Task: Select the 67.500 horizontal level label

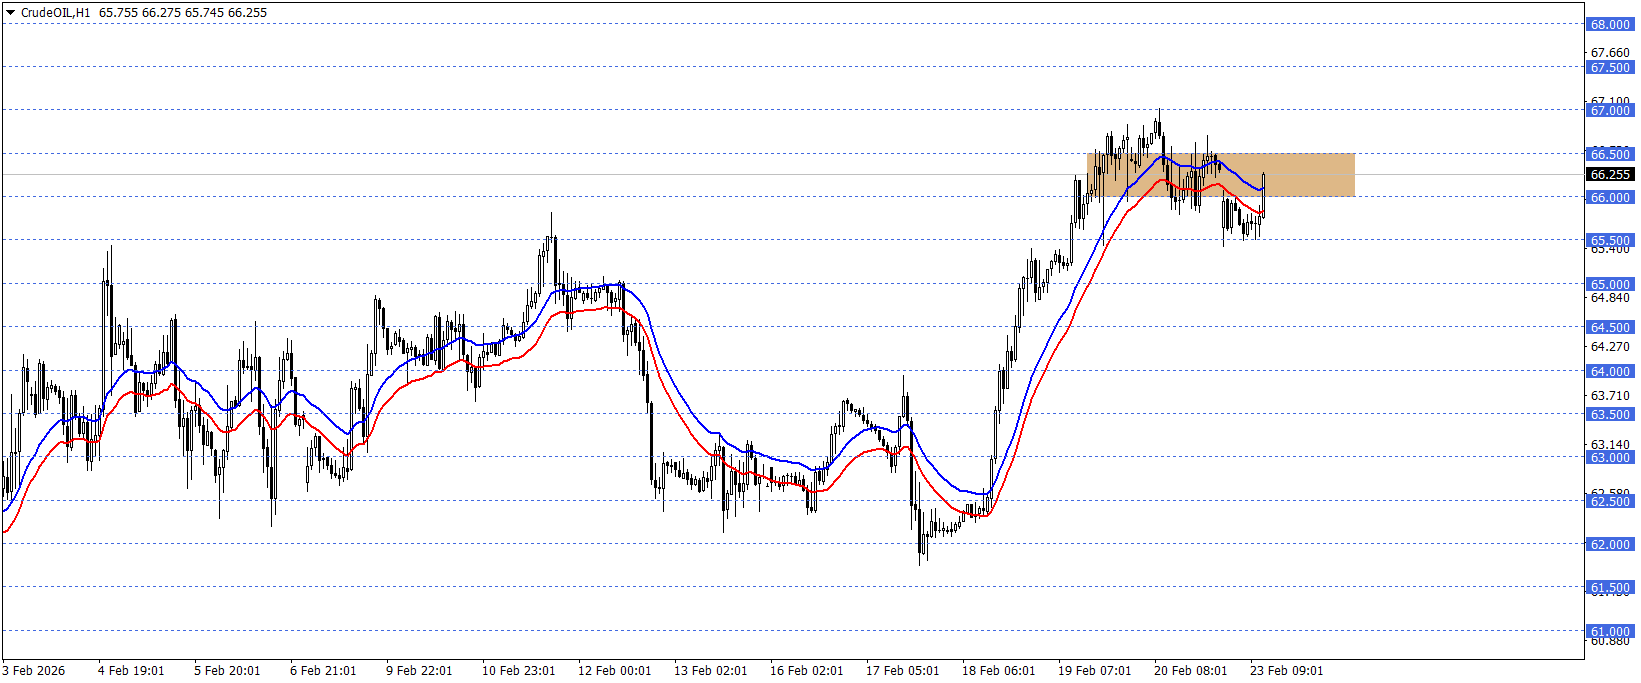Action: click(x=1610, y=68)
